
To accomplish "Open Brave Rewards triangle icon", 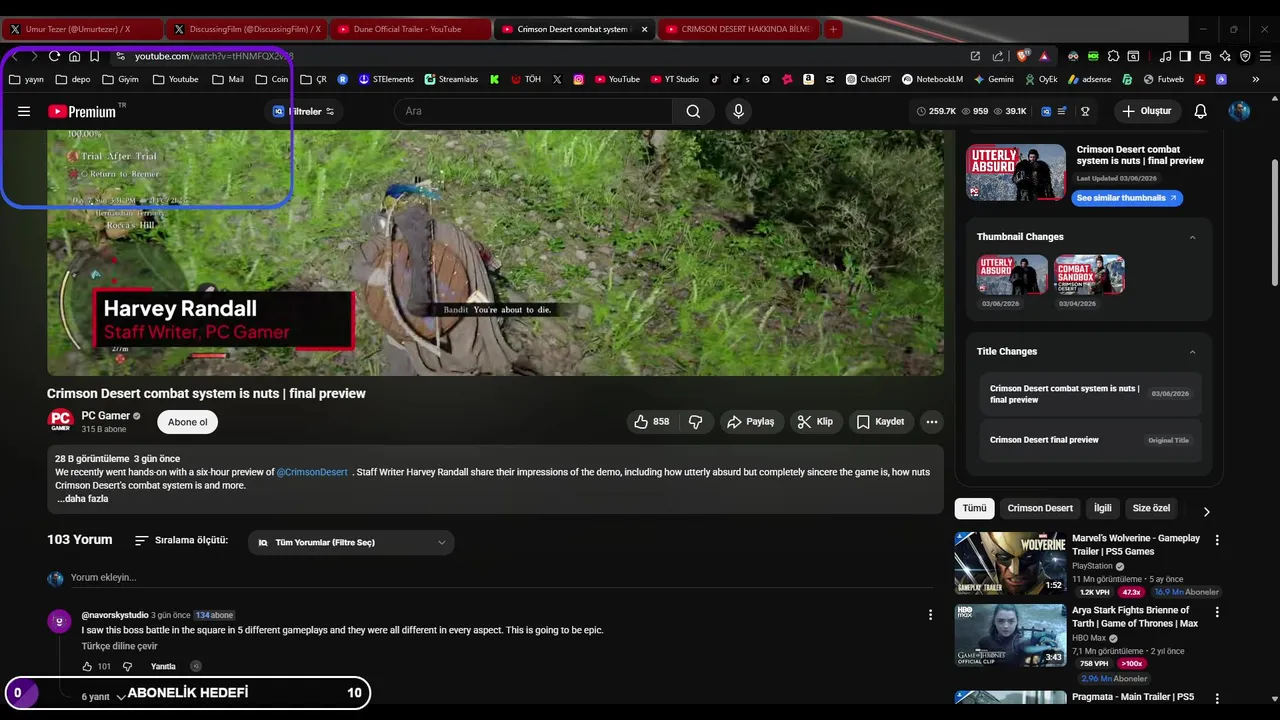I will [1044, 56].
